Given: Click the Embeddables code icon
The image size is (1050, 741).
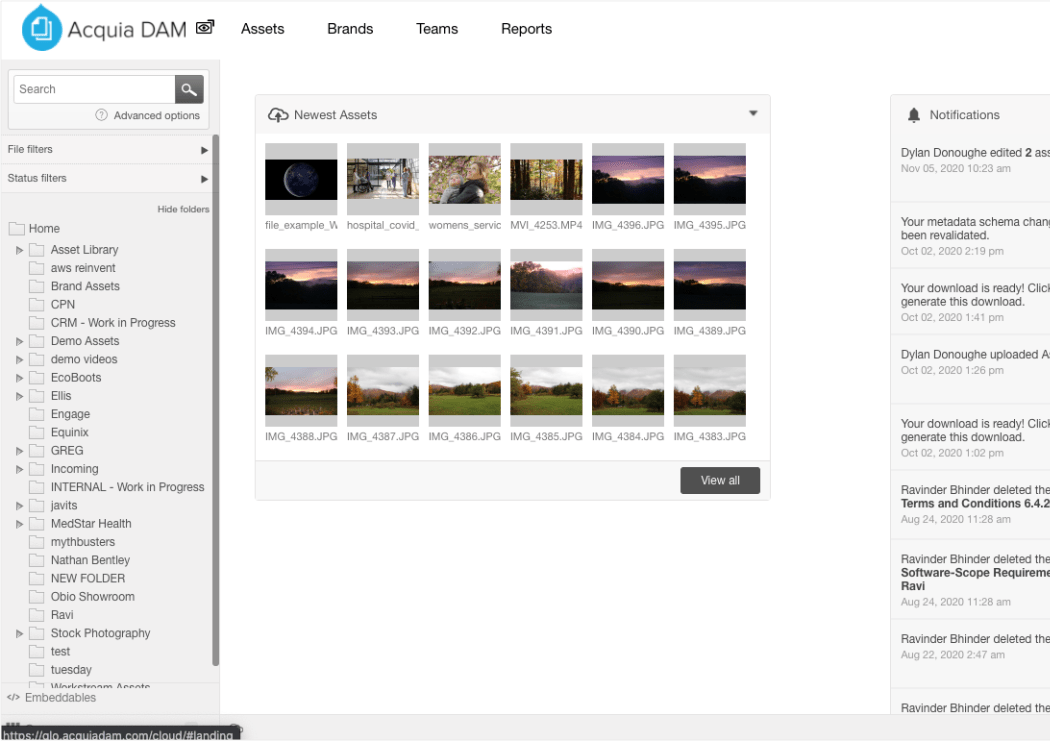Looking at the screenshot, I should click(13, 698).
